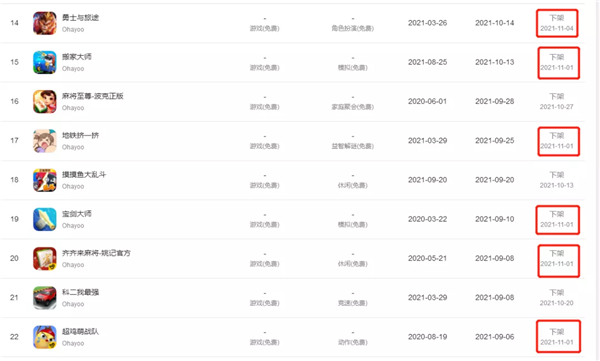Select the Ohayoo publisher under 宝剑大师
Screen dimensions: 600x361
tap(73, 225)
